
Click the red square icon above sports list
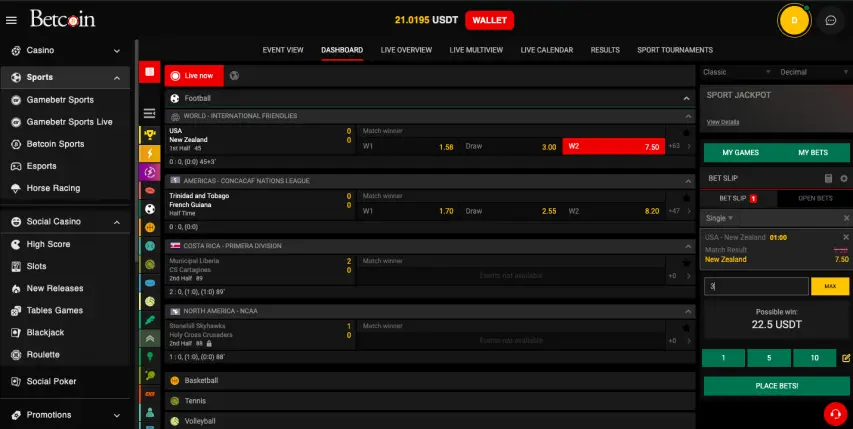(150, 72)
